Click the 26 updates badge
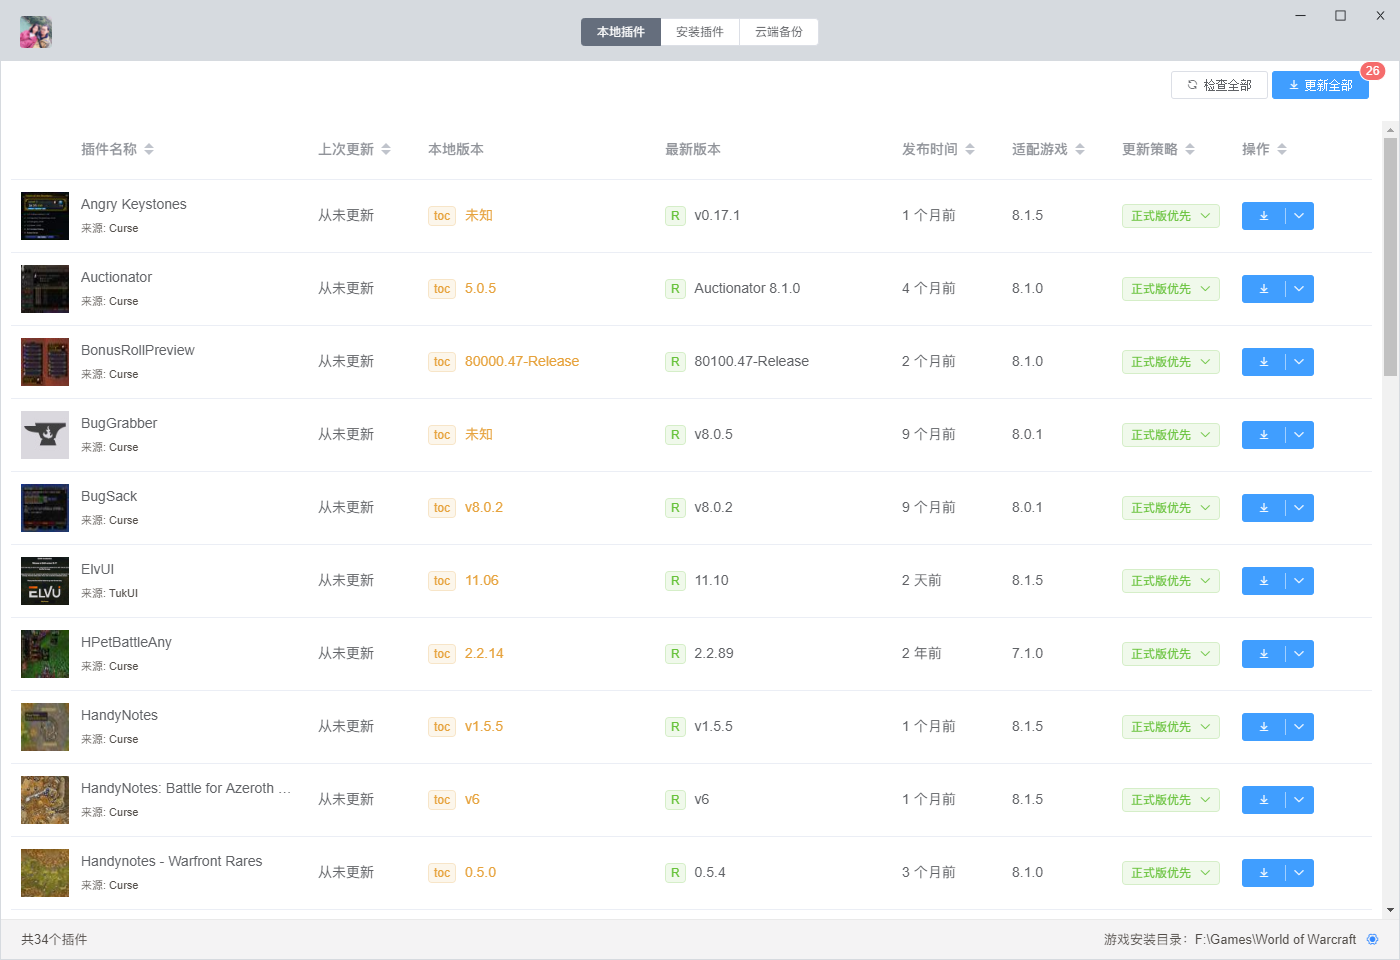This screenshot has height=960, width=1400. (x=1372, y=71)
